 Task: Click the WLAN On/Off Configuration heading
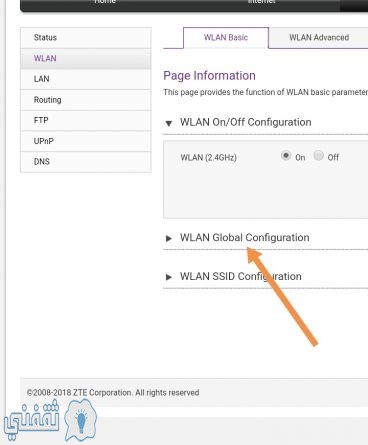246,122
